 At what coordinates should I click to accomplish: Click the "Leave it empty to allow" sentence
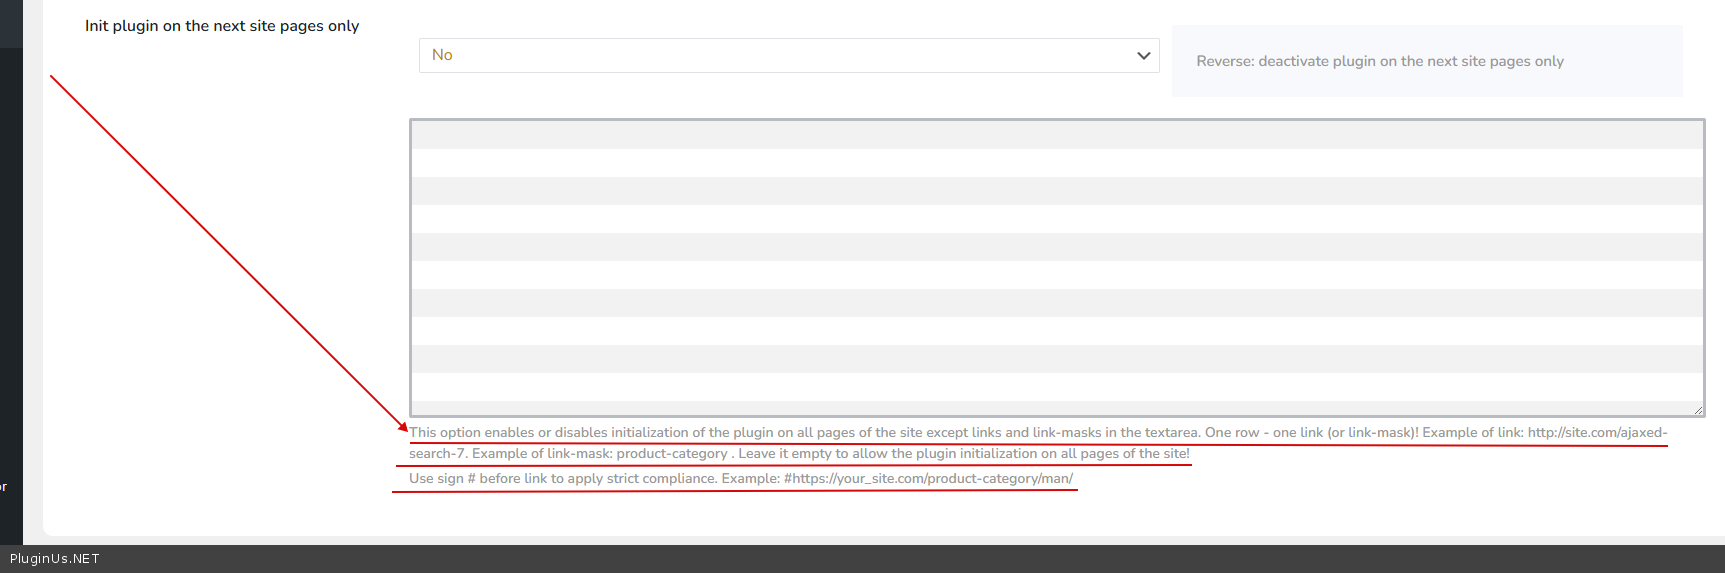point(963,454)
